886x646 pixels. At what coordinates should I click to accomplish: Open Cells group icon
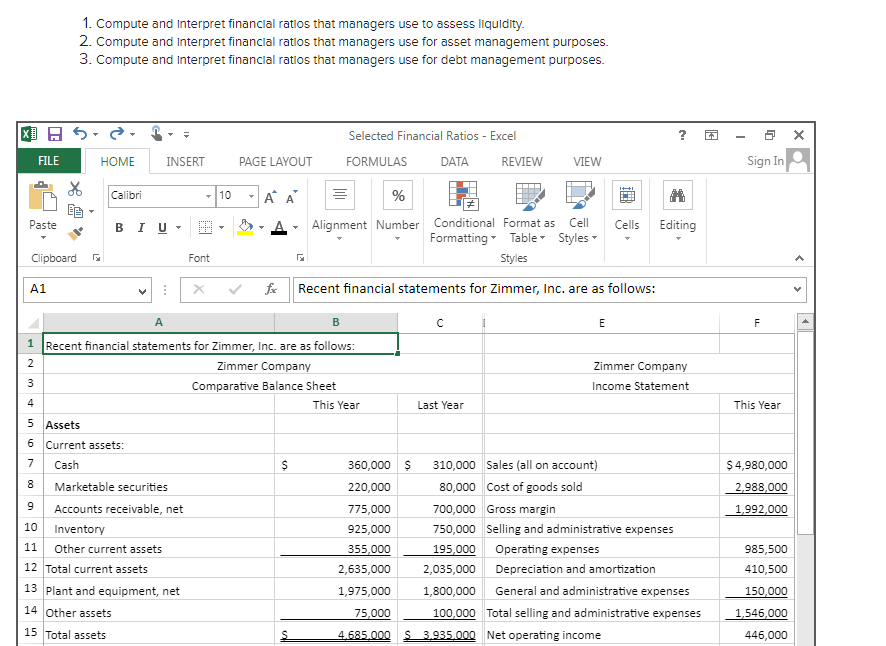(x=627, y=195)
